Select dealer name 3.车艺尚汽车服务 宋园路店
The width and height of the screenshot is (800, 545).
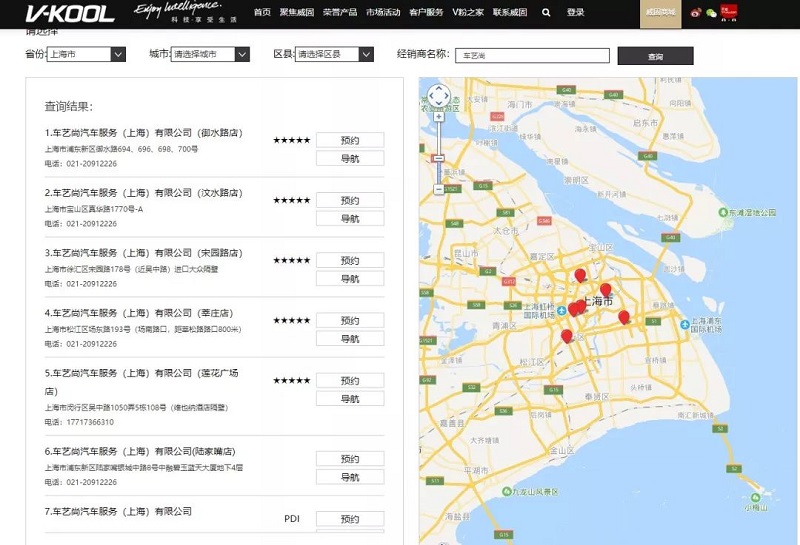(143, 253)
